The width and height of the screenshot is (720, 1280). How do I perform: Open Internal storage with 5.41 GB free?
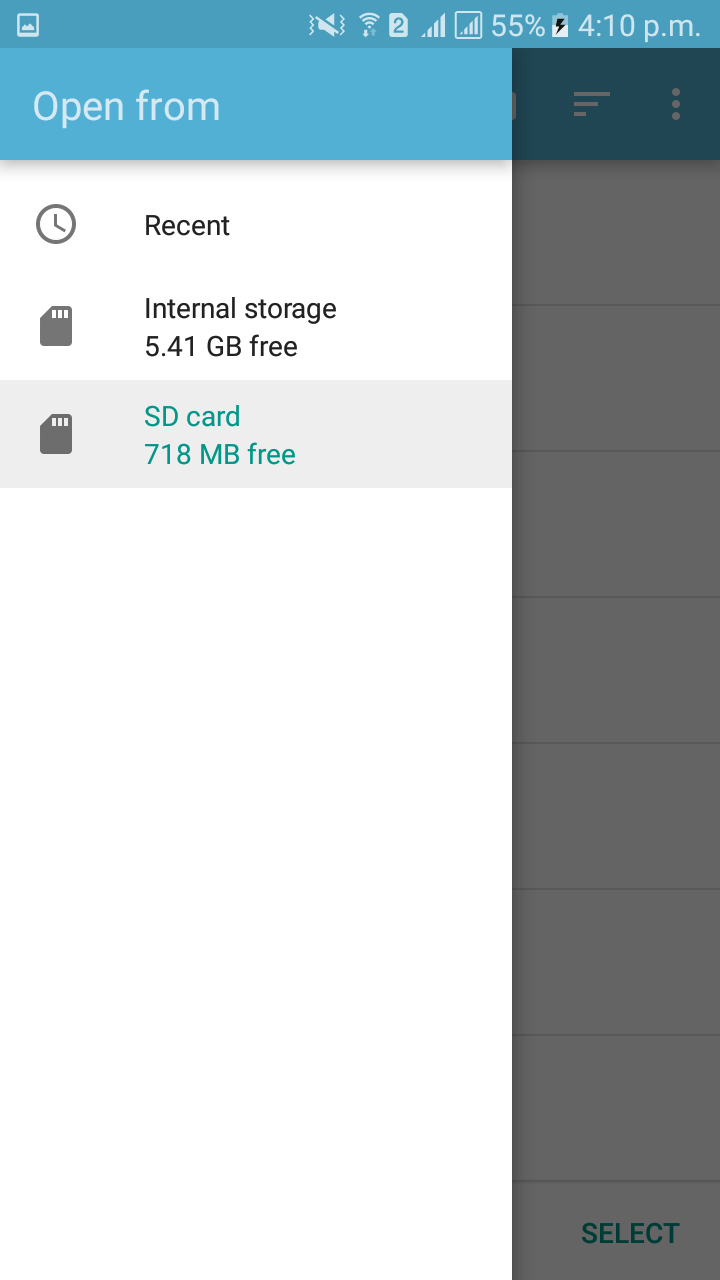pyautogui.click(x=240, y=326)
